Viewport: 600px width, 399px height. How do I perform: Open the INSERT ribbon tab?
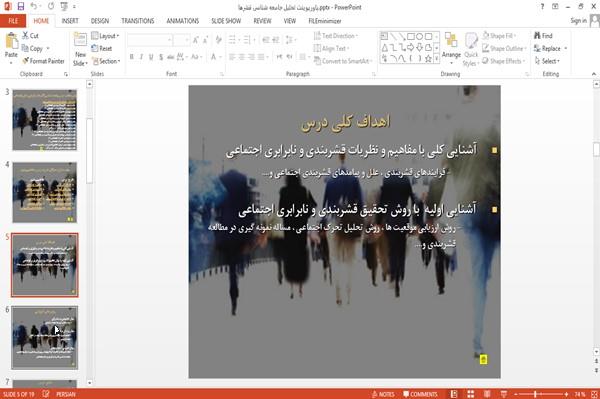point(70,21)
